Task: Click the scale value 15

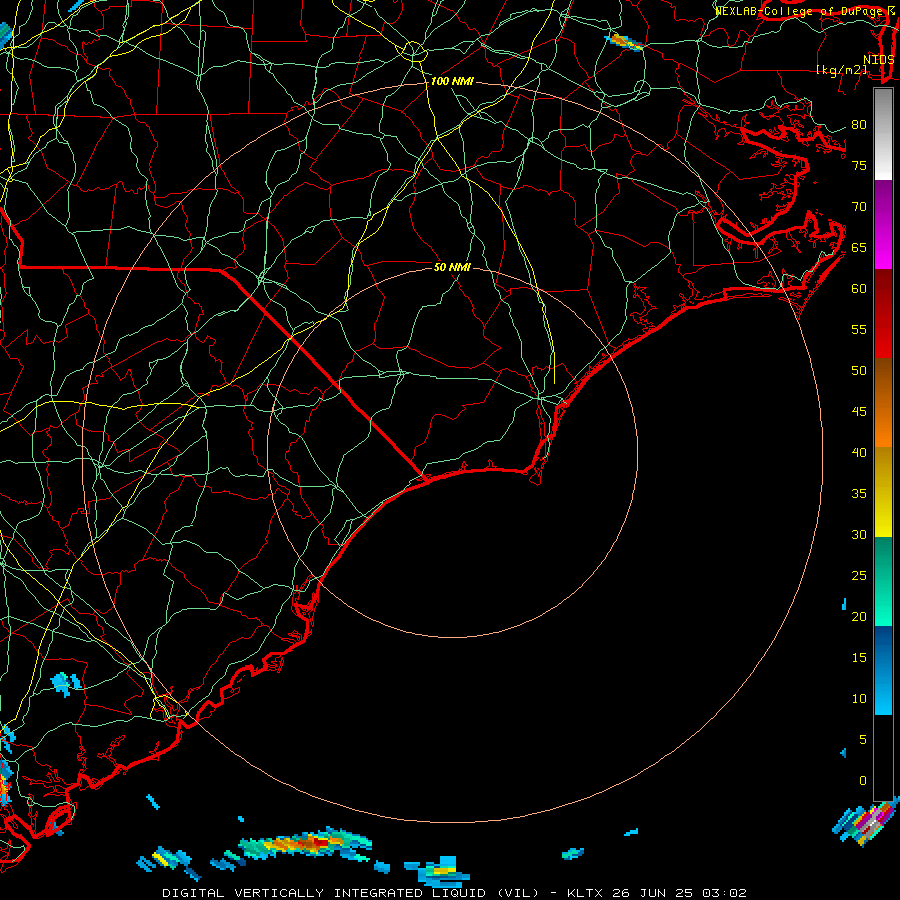Action: click(859, 658)
